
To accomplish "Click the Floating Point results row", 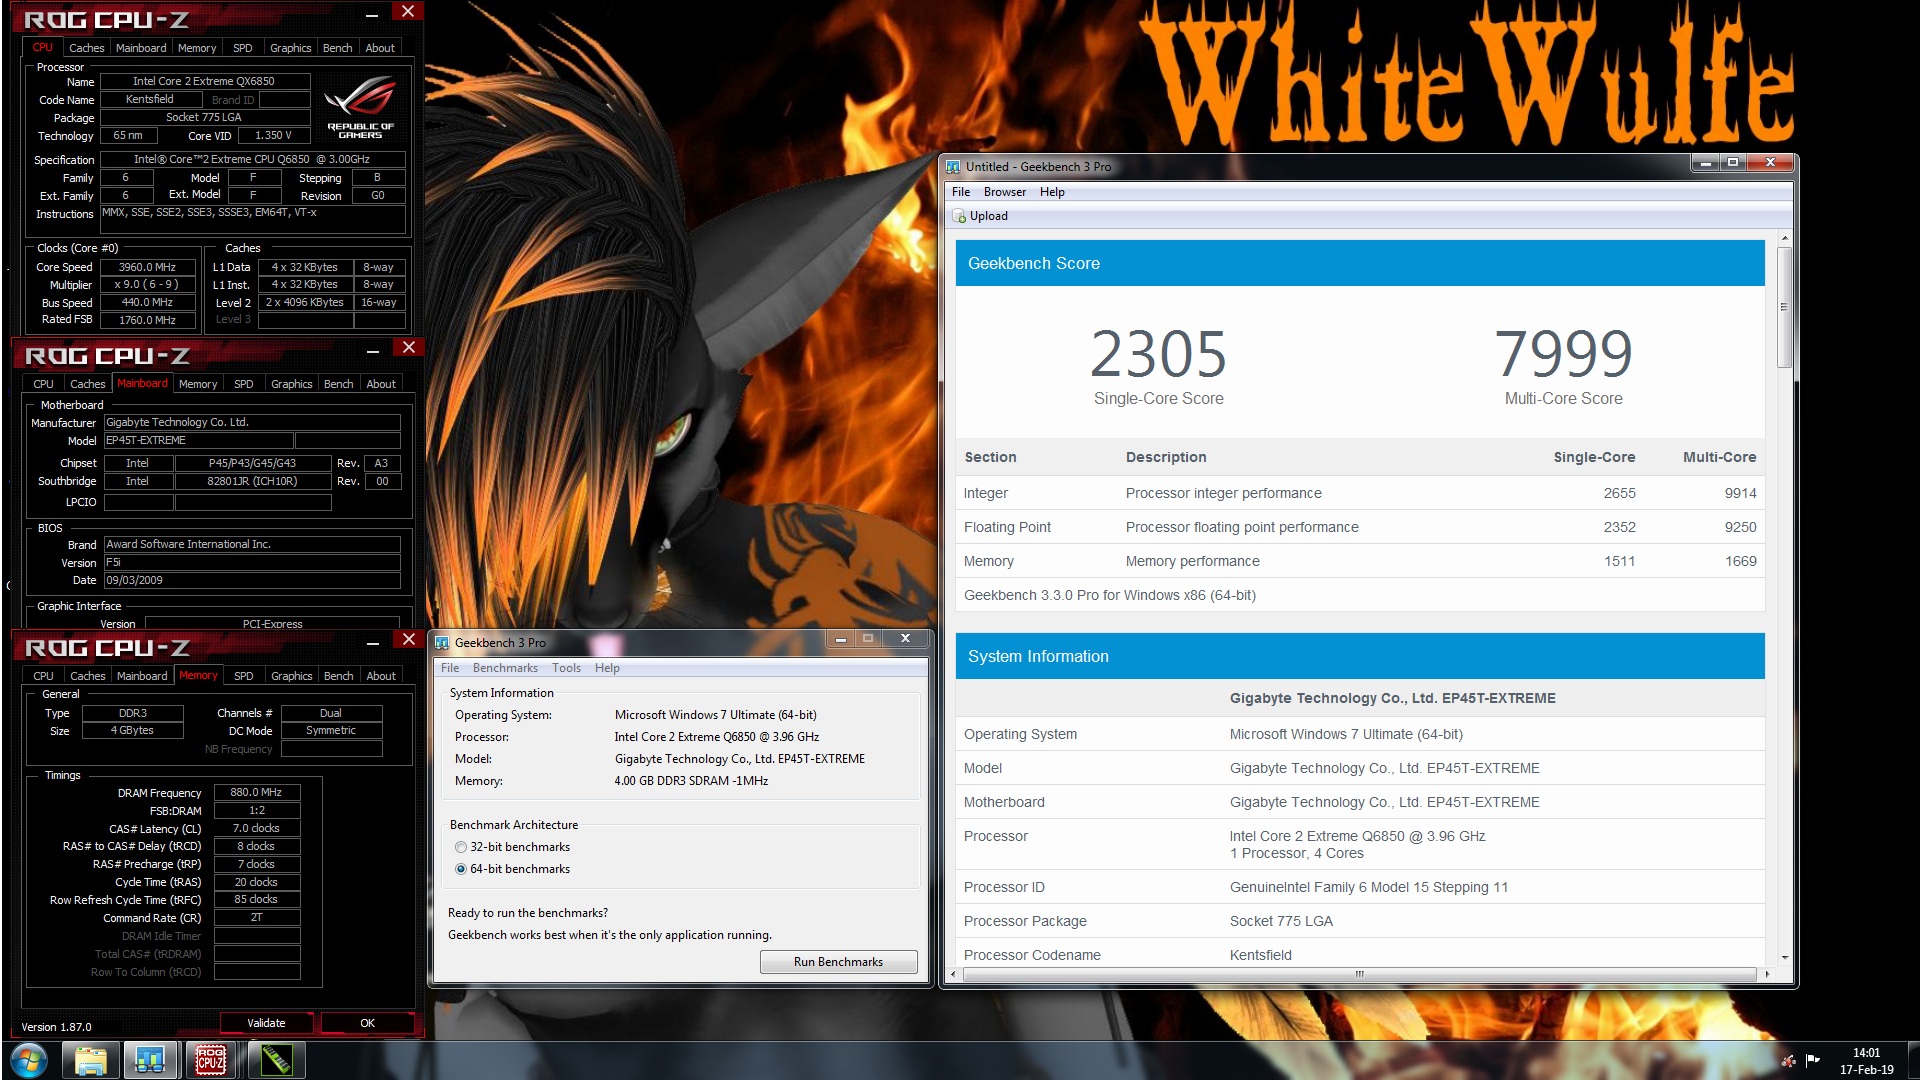I will pyautogui.click(x=1360, y=527).
